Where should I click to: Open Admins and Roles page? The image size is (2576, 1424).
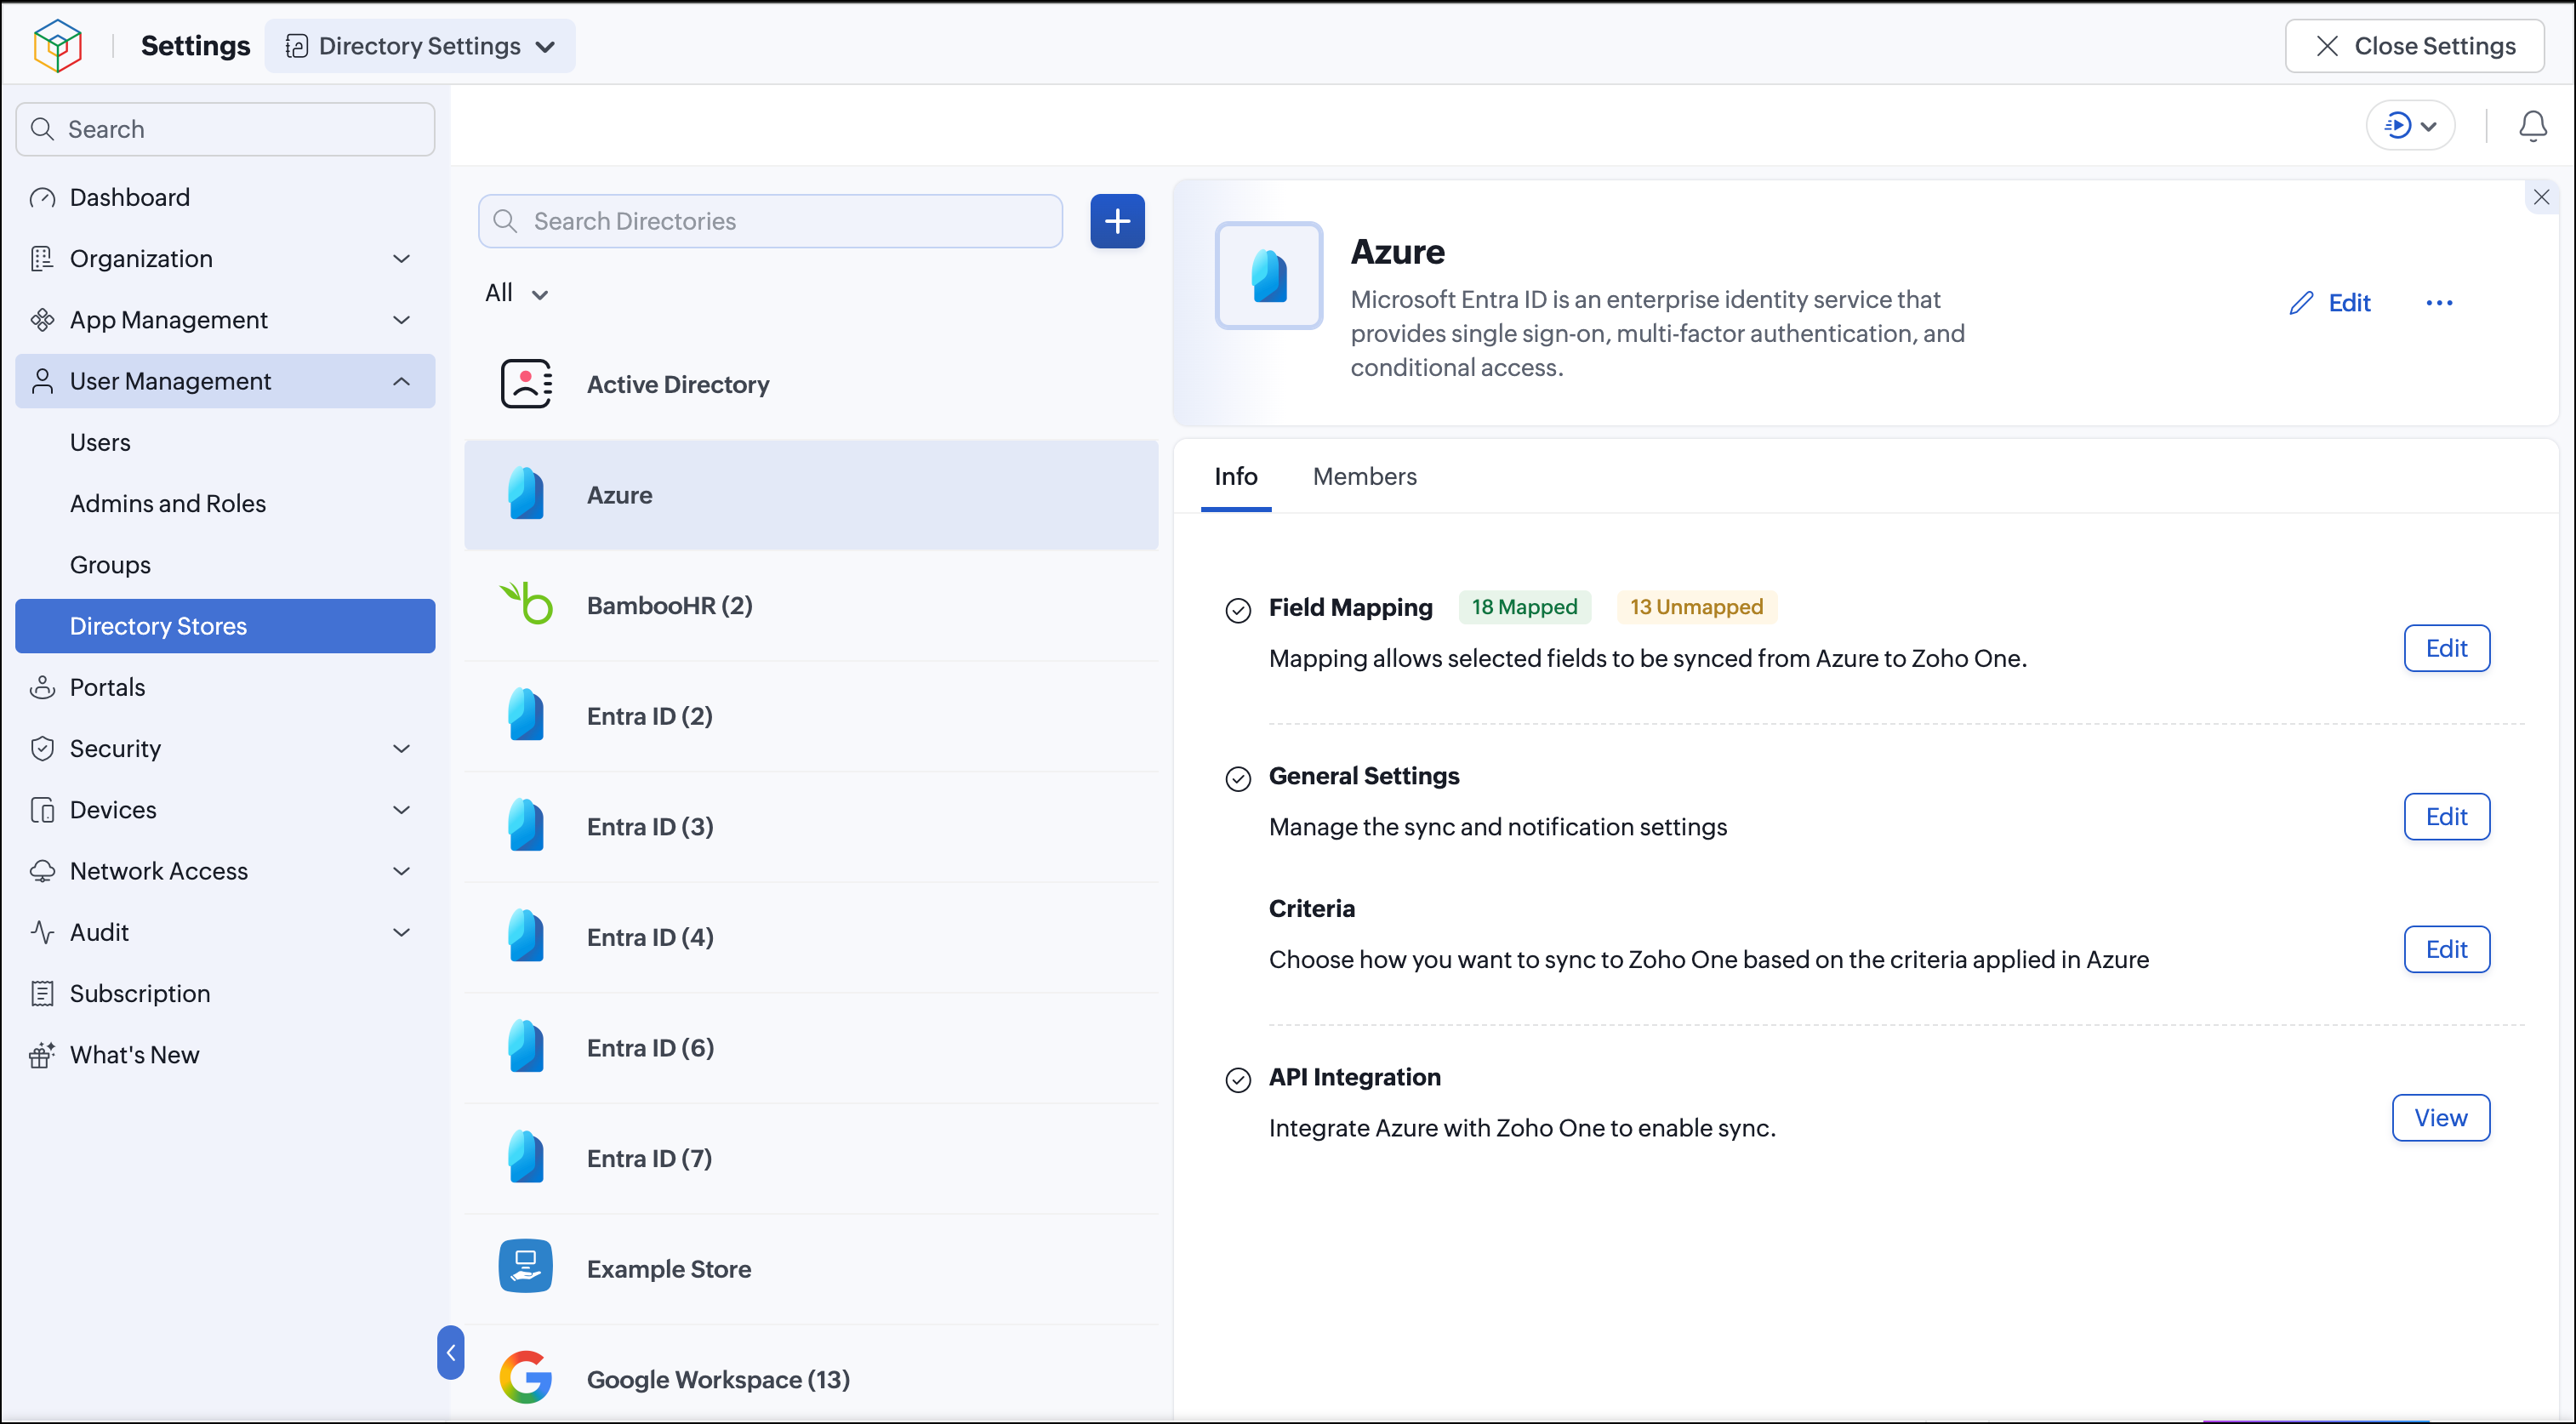tap(225, 503)
